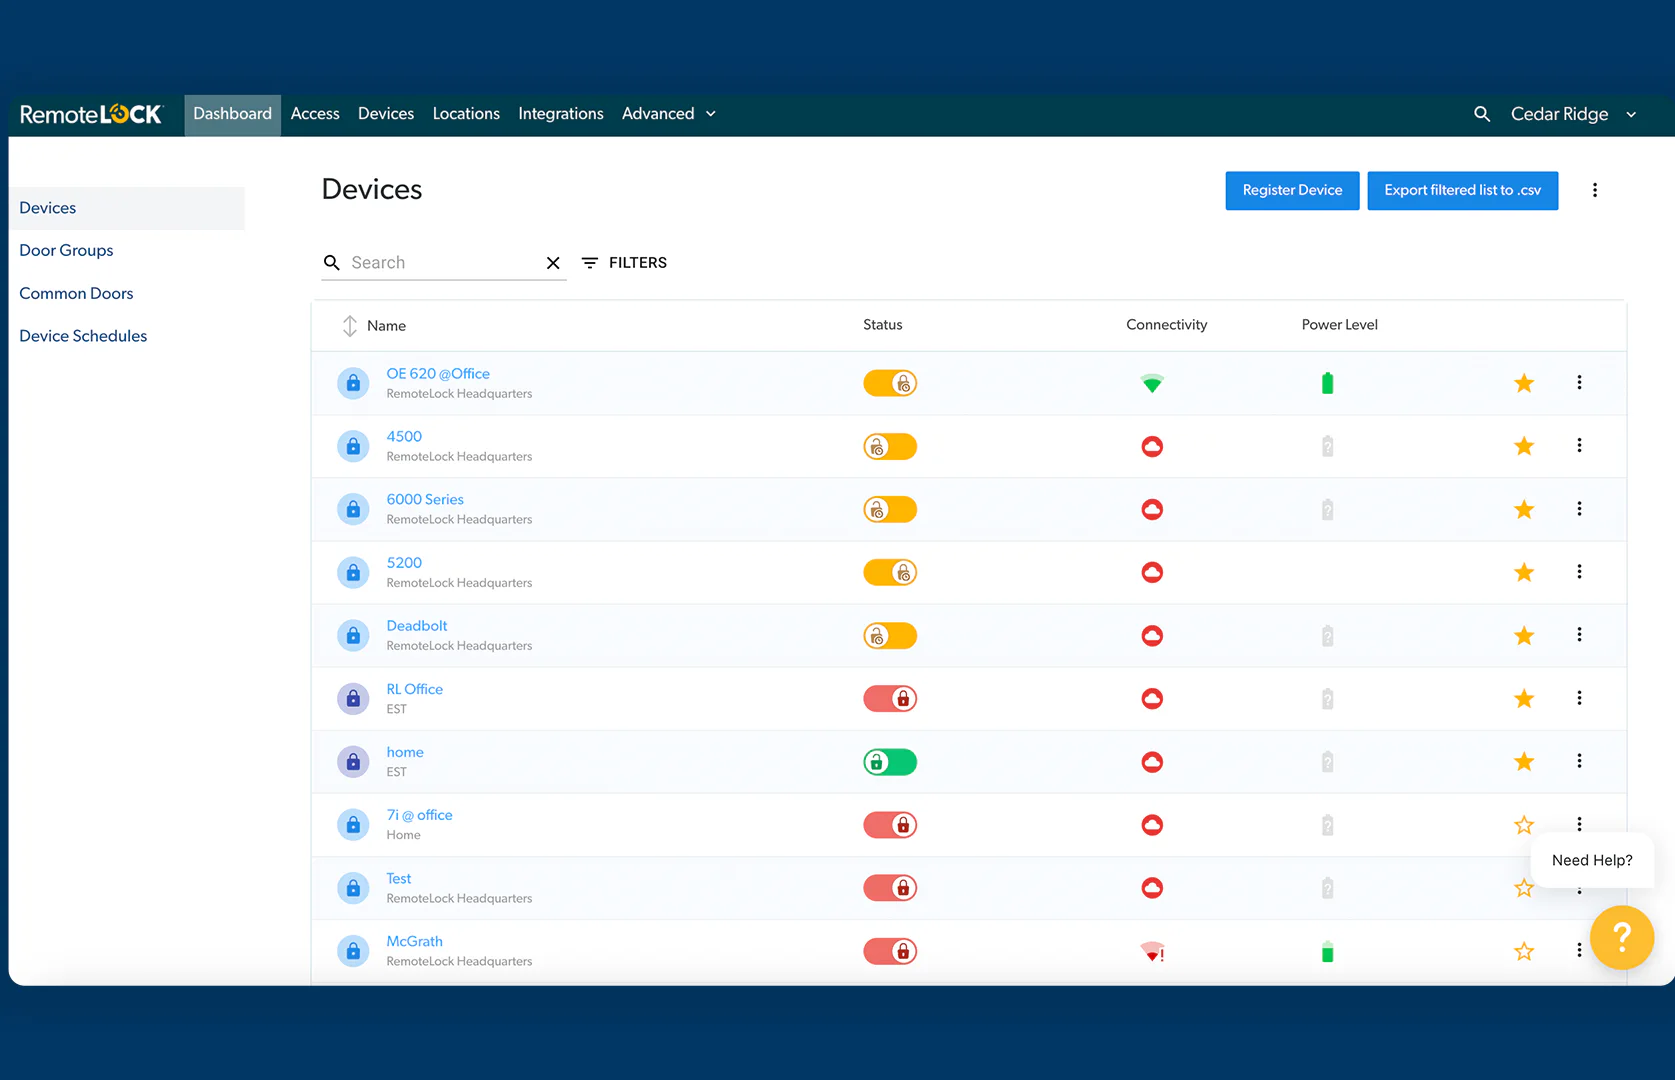Screen dimensions: 1675x1080
Task: Favorite the 7i @ office star
Action: tap(1524, 825)
